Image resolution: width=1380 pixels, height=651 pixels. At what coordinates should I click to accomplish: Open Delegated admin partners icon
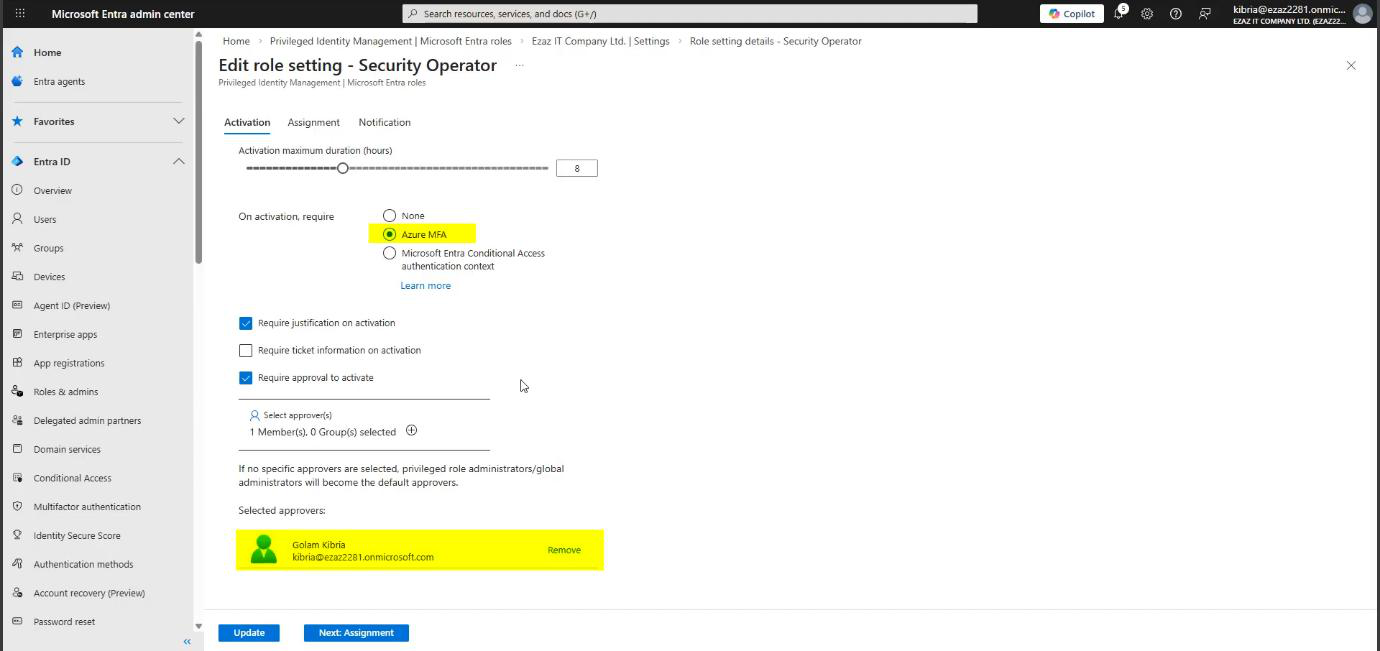(x=17, y=420)
